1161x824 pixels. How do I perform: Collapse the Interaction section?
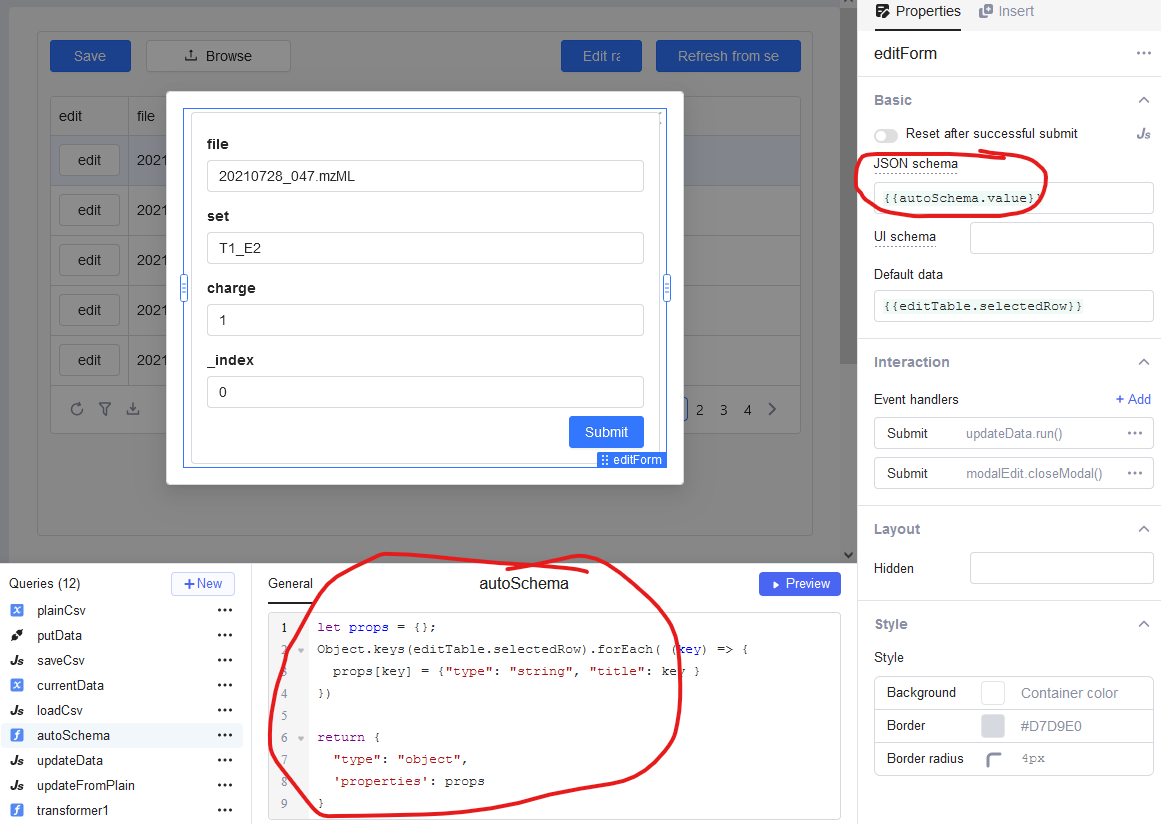pyautogui.click(x=1145, y=362)
